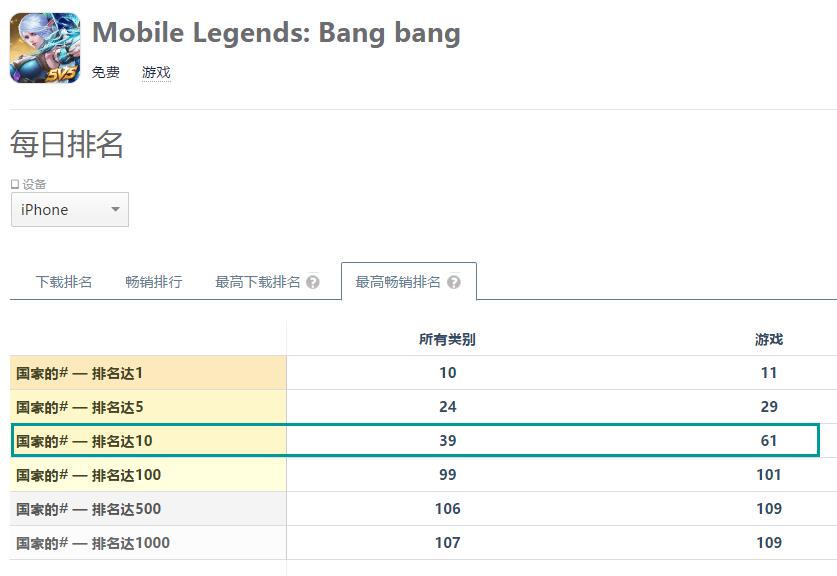The height and width of the screenshot is (576, 837).
Task: Click the Mobile Legends: Bang bang title
Action: (x=277, y=33)
